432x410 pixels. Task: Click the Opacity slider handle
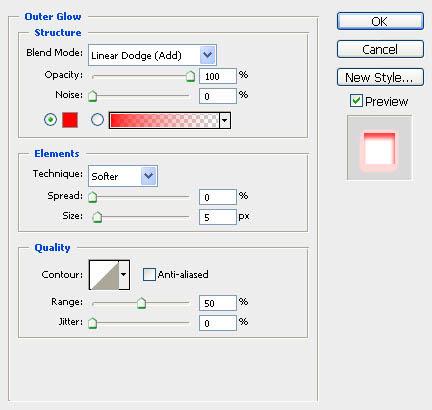click(x=190, y=76)
